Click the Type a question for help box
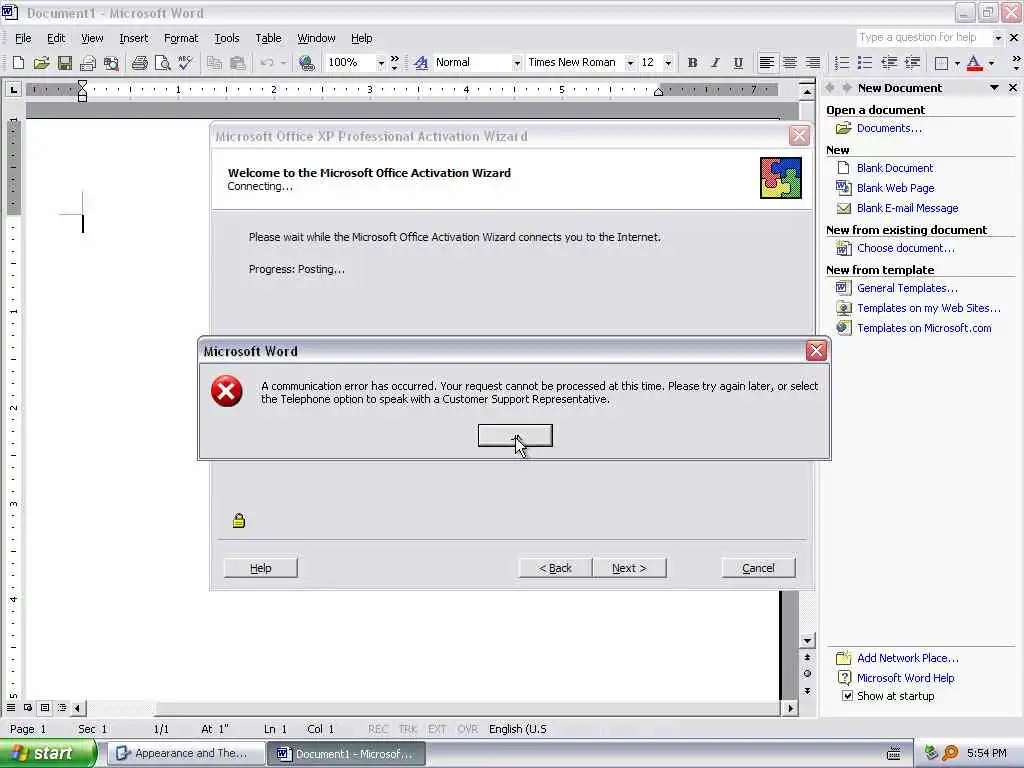This screenshot has height=768, width=1024. point(923,37)
